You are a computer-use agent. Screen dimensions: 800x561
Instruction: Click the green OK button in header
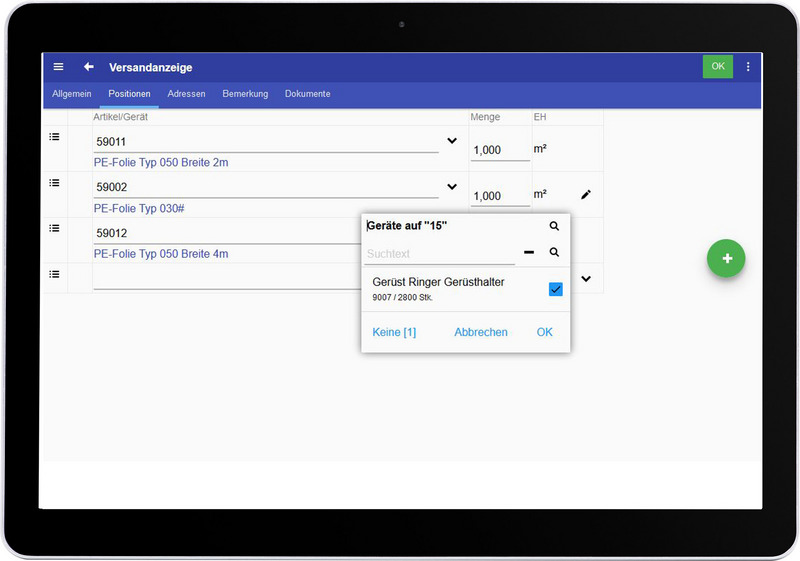717,67
